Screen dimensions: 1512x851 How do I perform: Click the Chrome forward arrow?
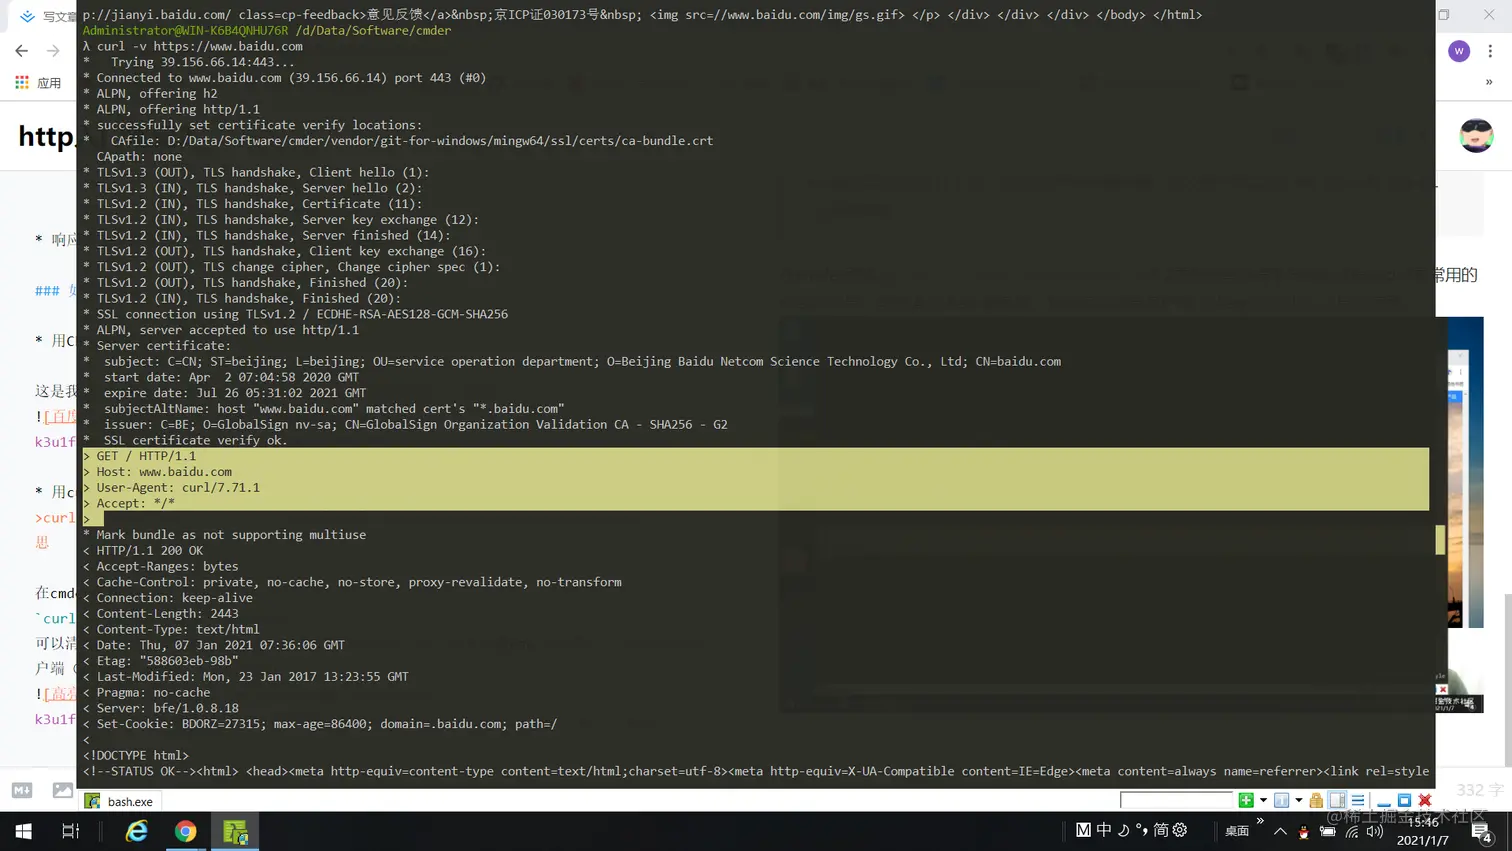pyautogui.click(x=53, y=51)
